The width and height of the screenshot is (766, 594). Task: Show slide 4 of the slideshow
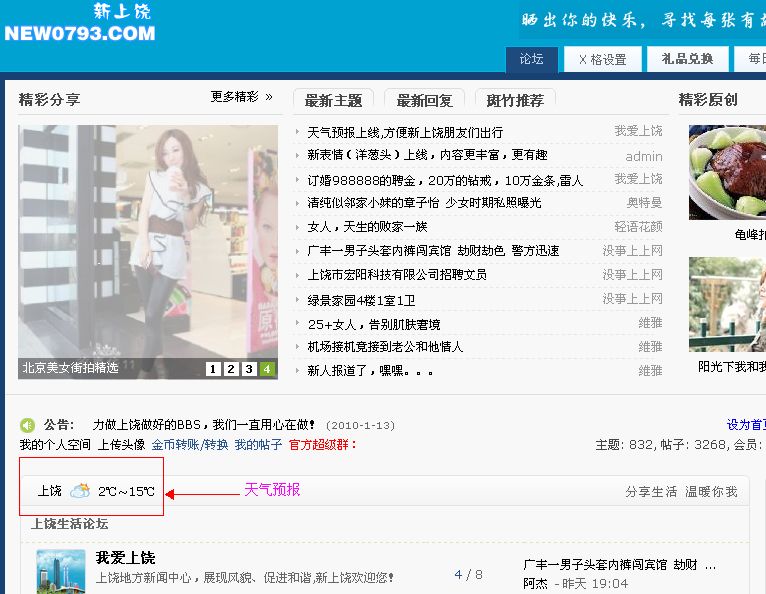(x=267, y=369)
